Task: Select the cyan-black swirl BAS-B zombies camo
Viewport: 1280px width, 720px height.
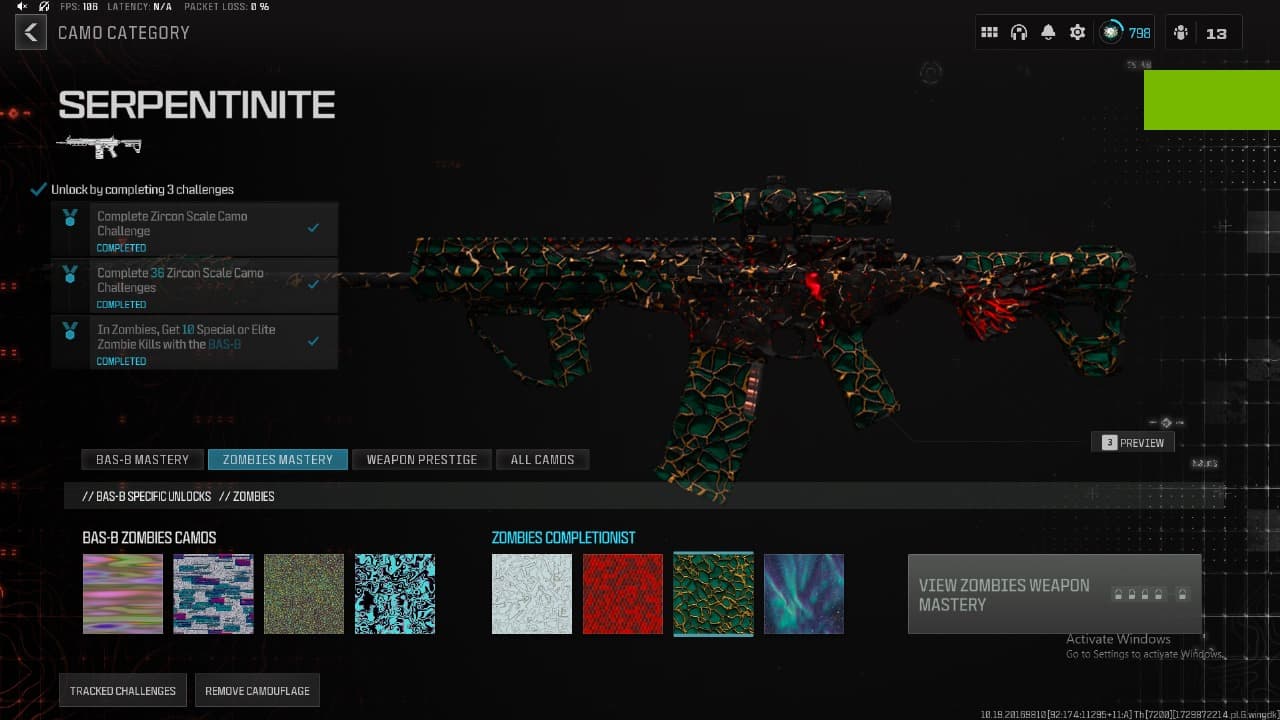Action: 395,594
